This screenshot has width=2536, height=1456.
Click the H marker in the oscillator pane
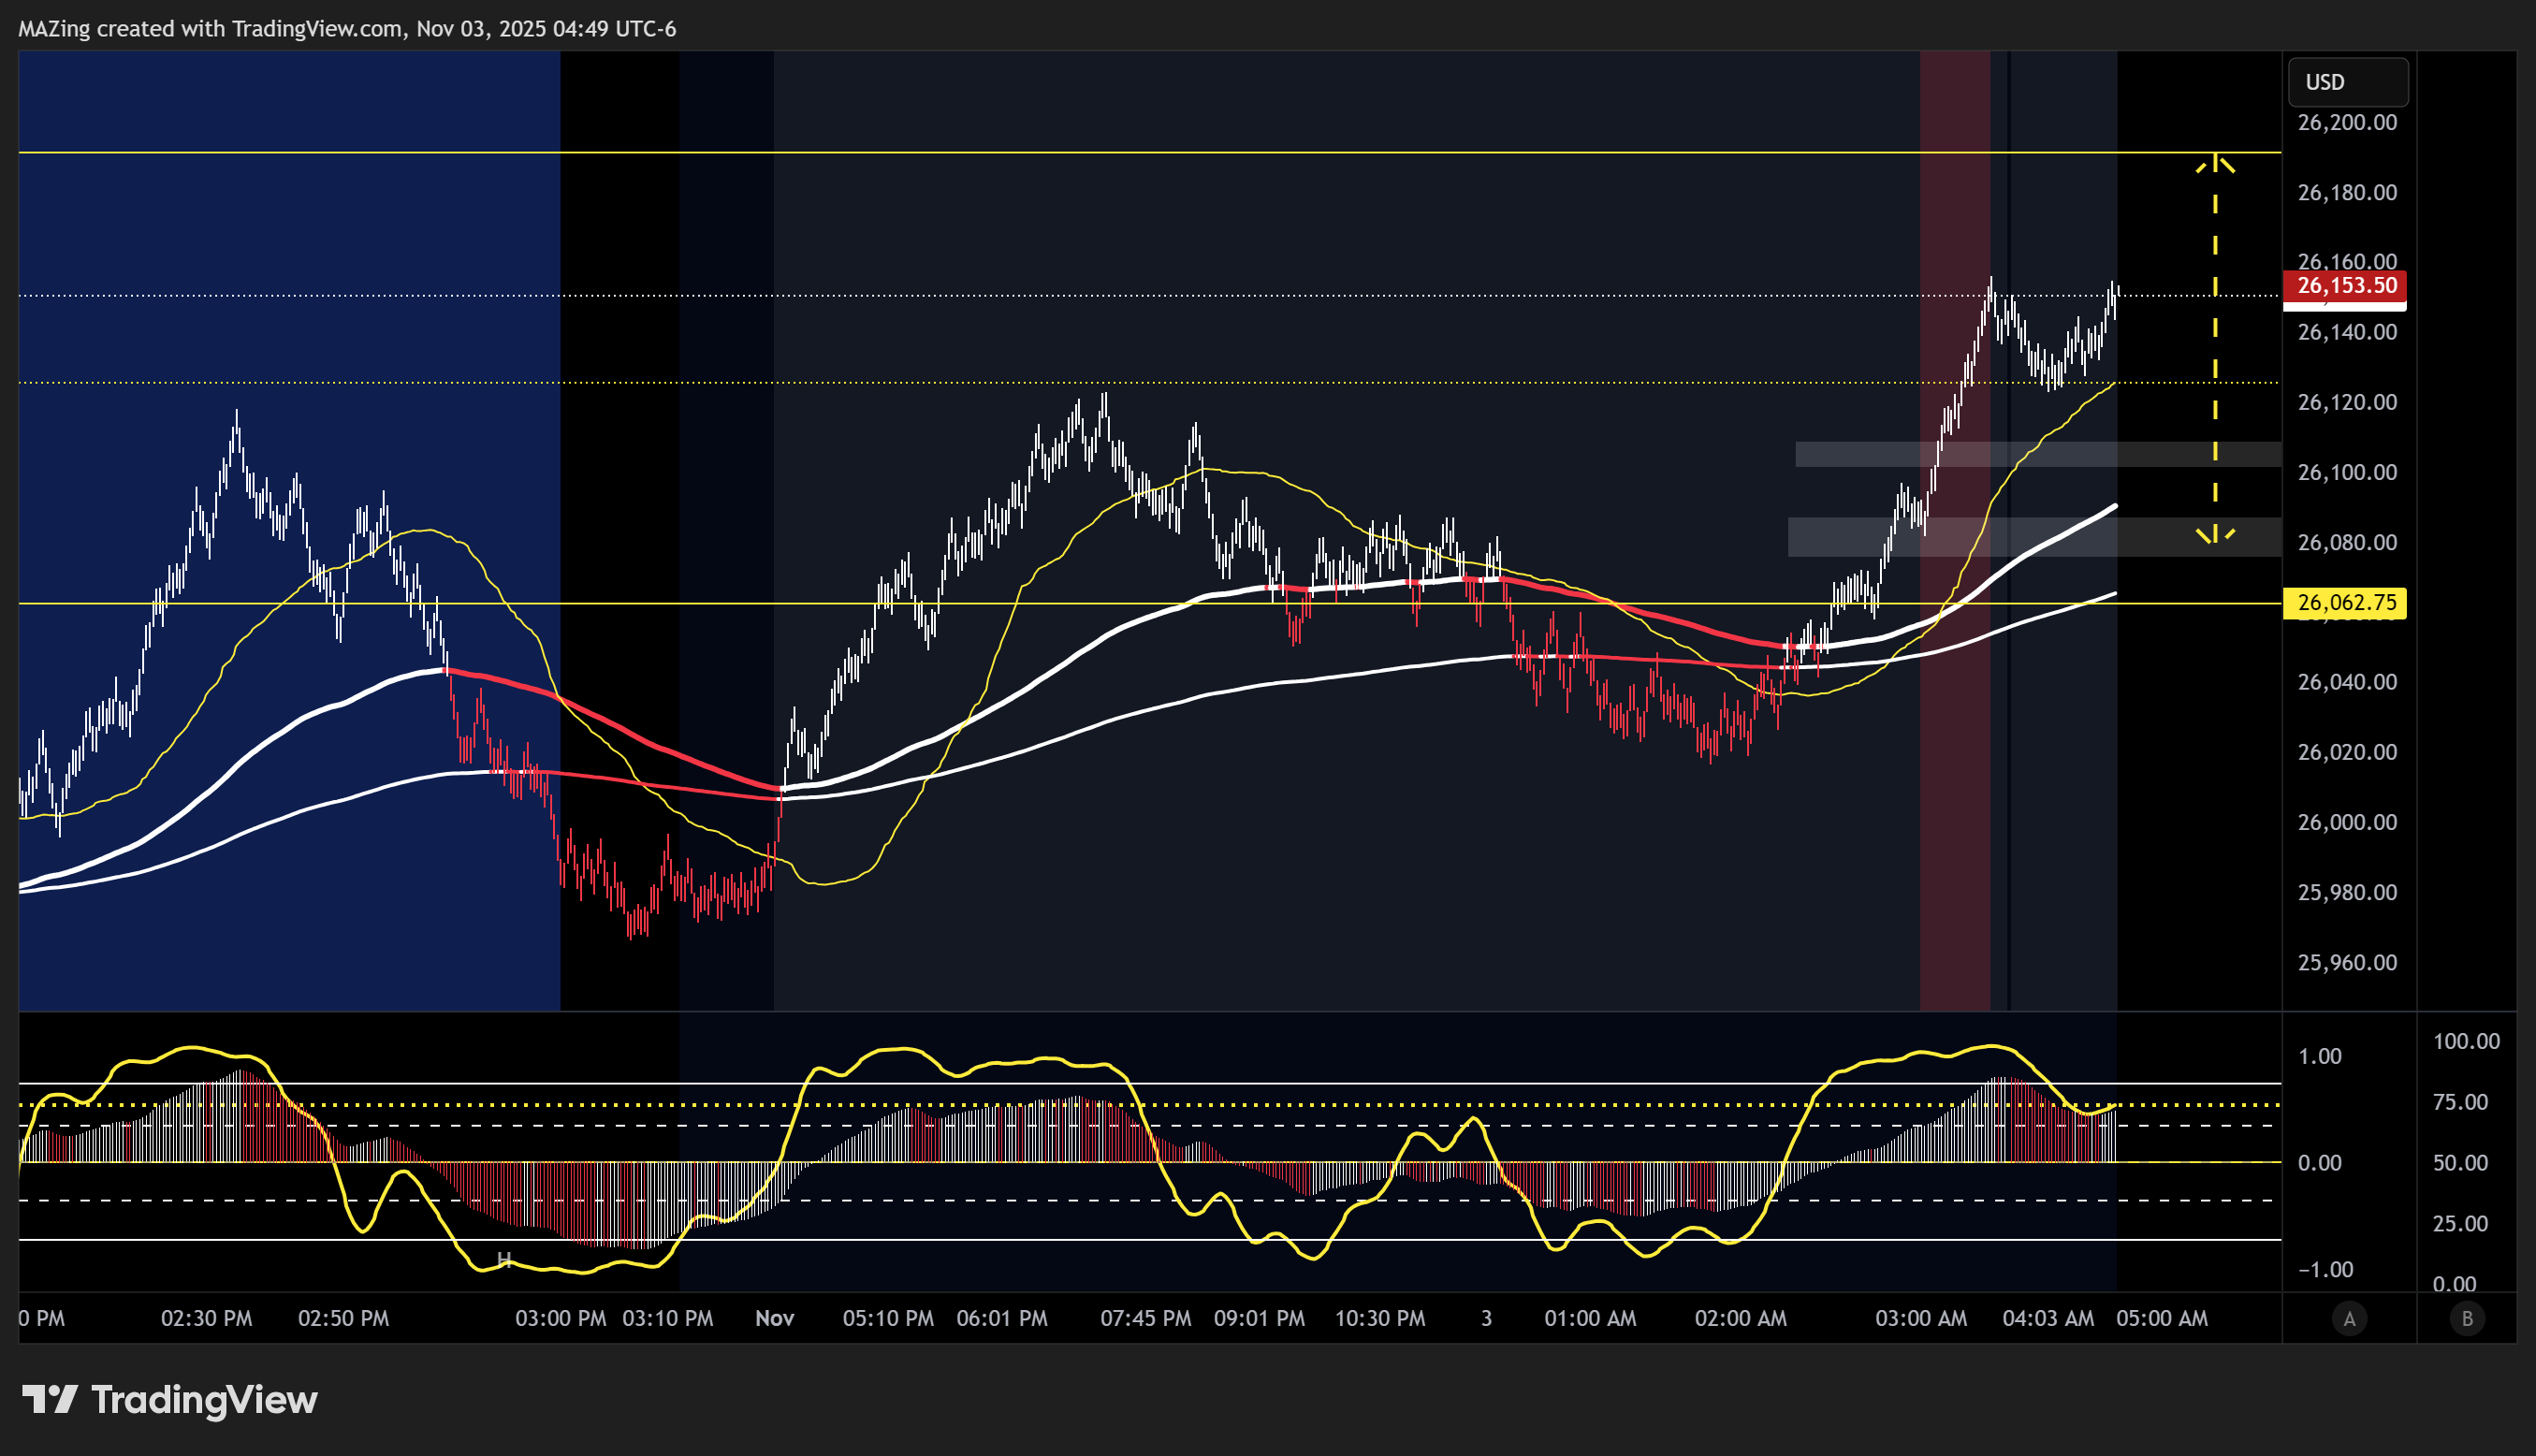504,1260
